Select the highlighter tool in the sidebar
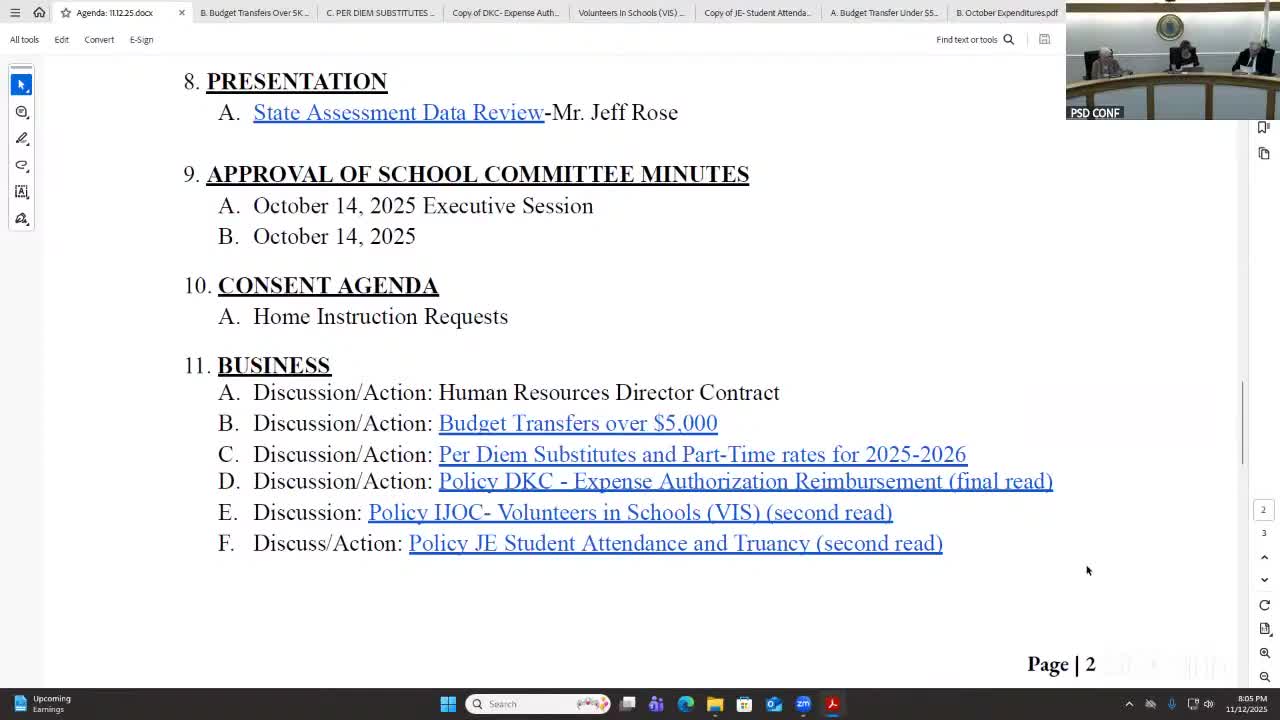The height and width of the screenshot is (720, 1280). coord(21,166)
